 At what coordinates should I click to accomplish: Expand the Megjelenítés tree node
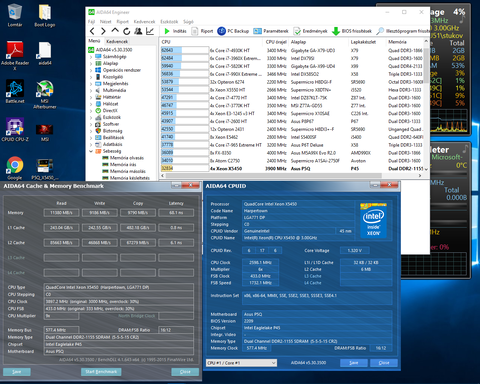[x=91, y=84]
